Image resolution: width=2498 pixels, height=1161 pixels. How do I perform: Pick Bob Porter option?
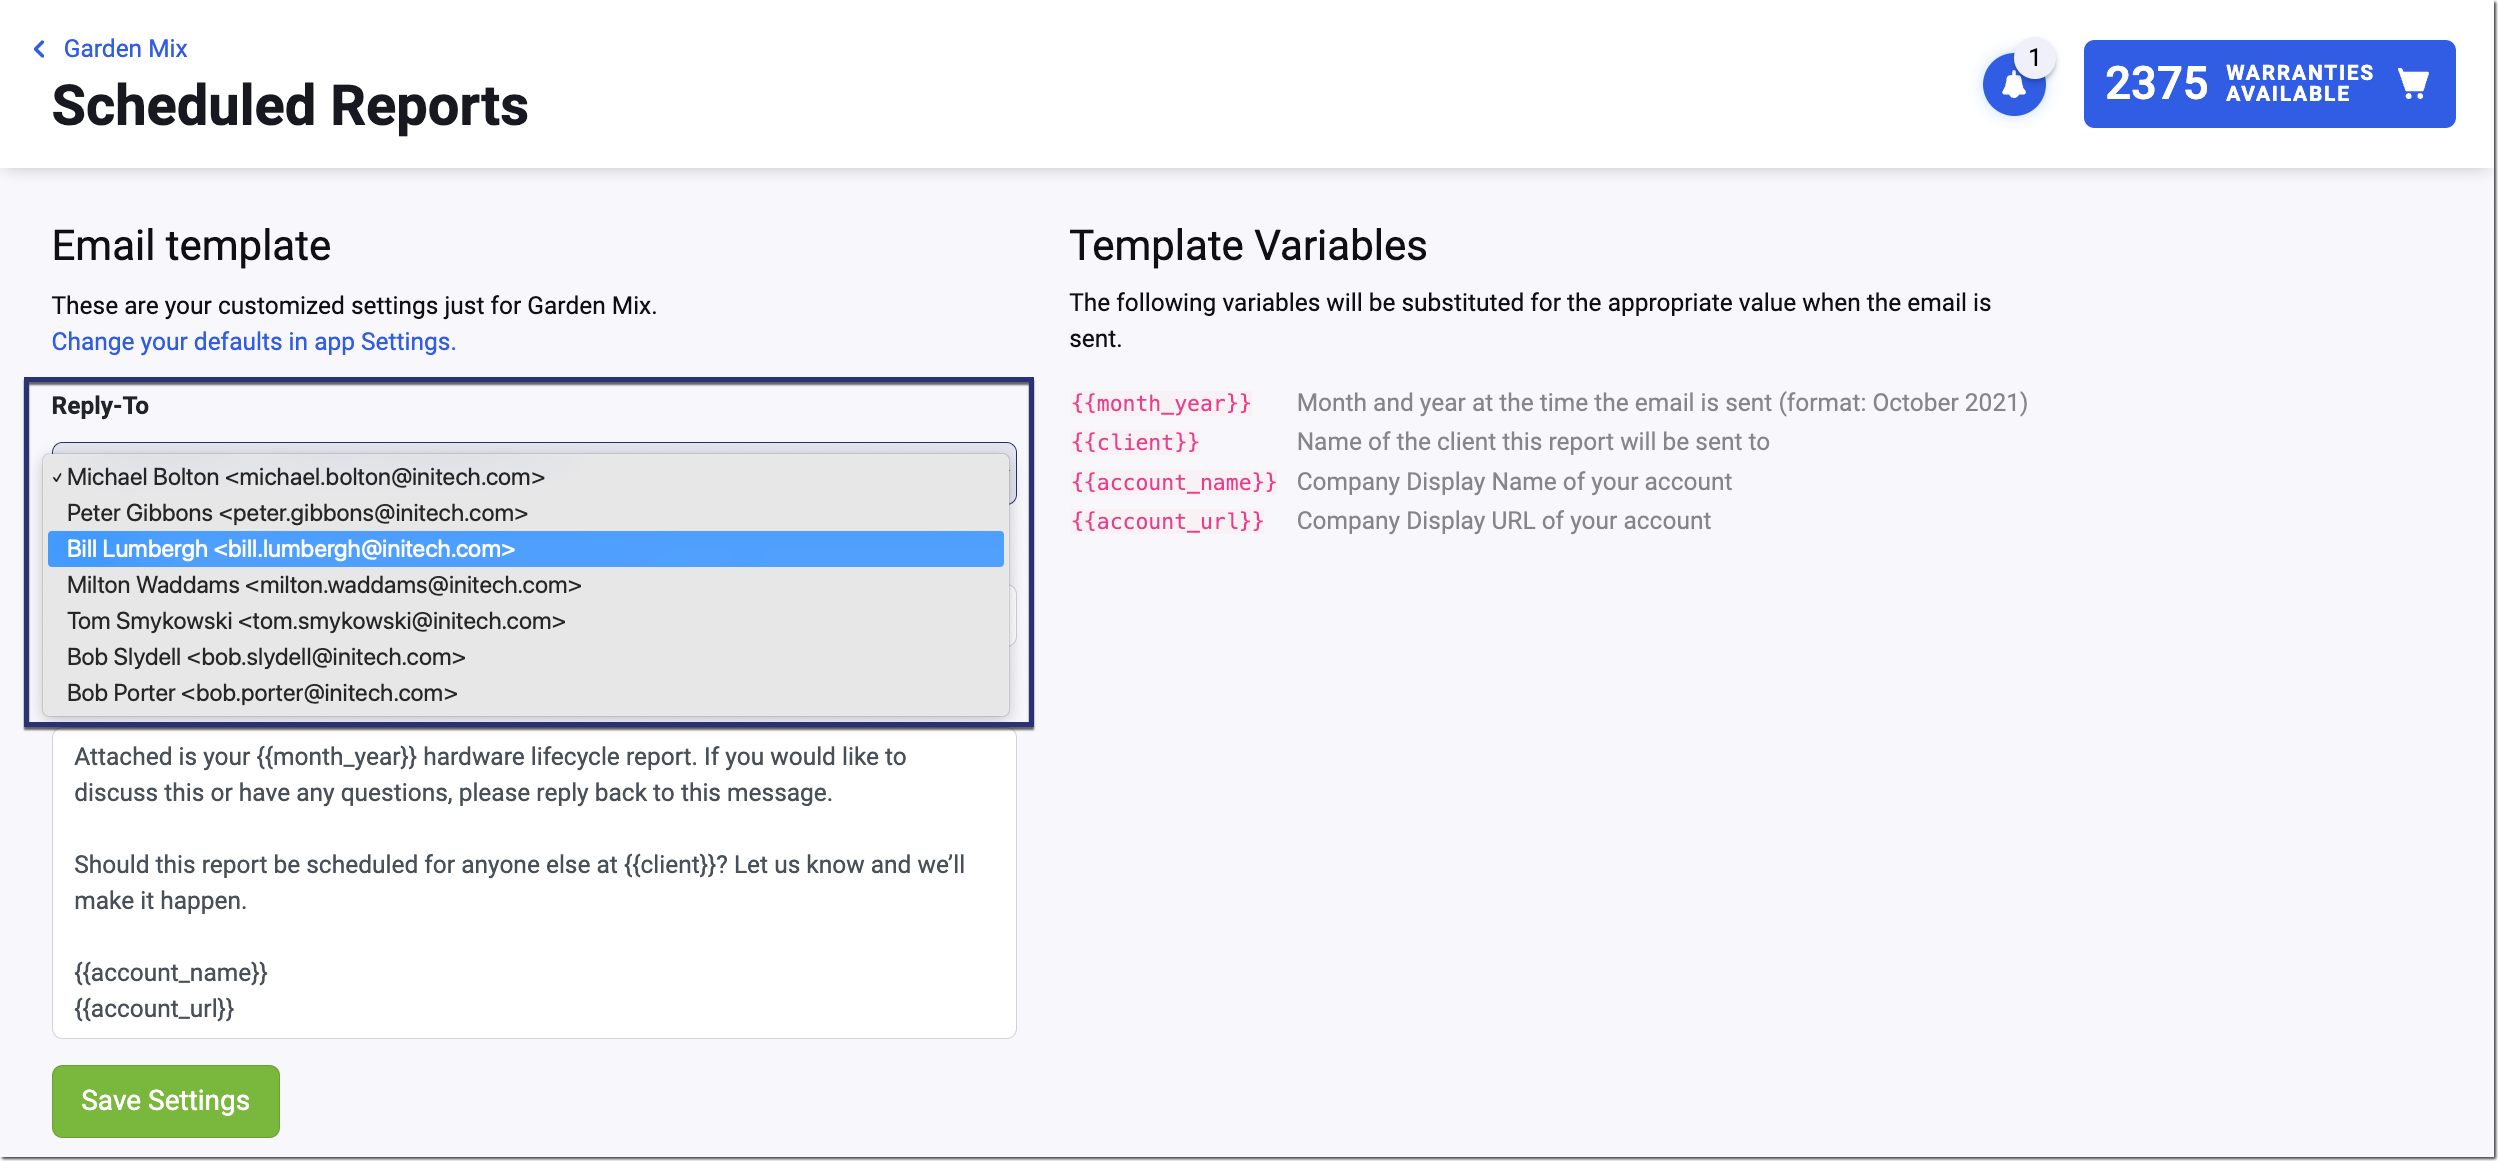point(526,693)
